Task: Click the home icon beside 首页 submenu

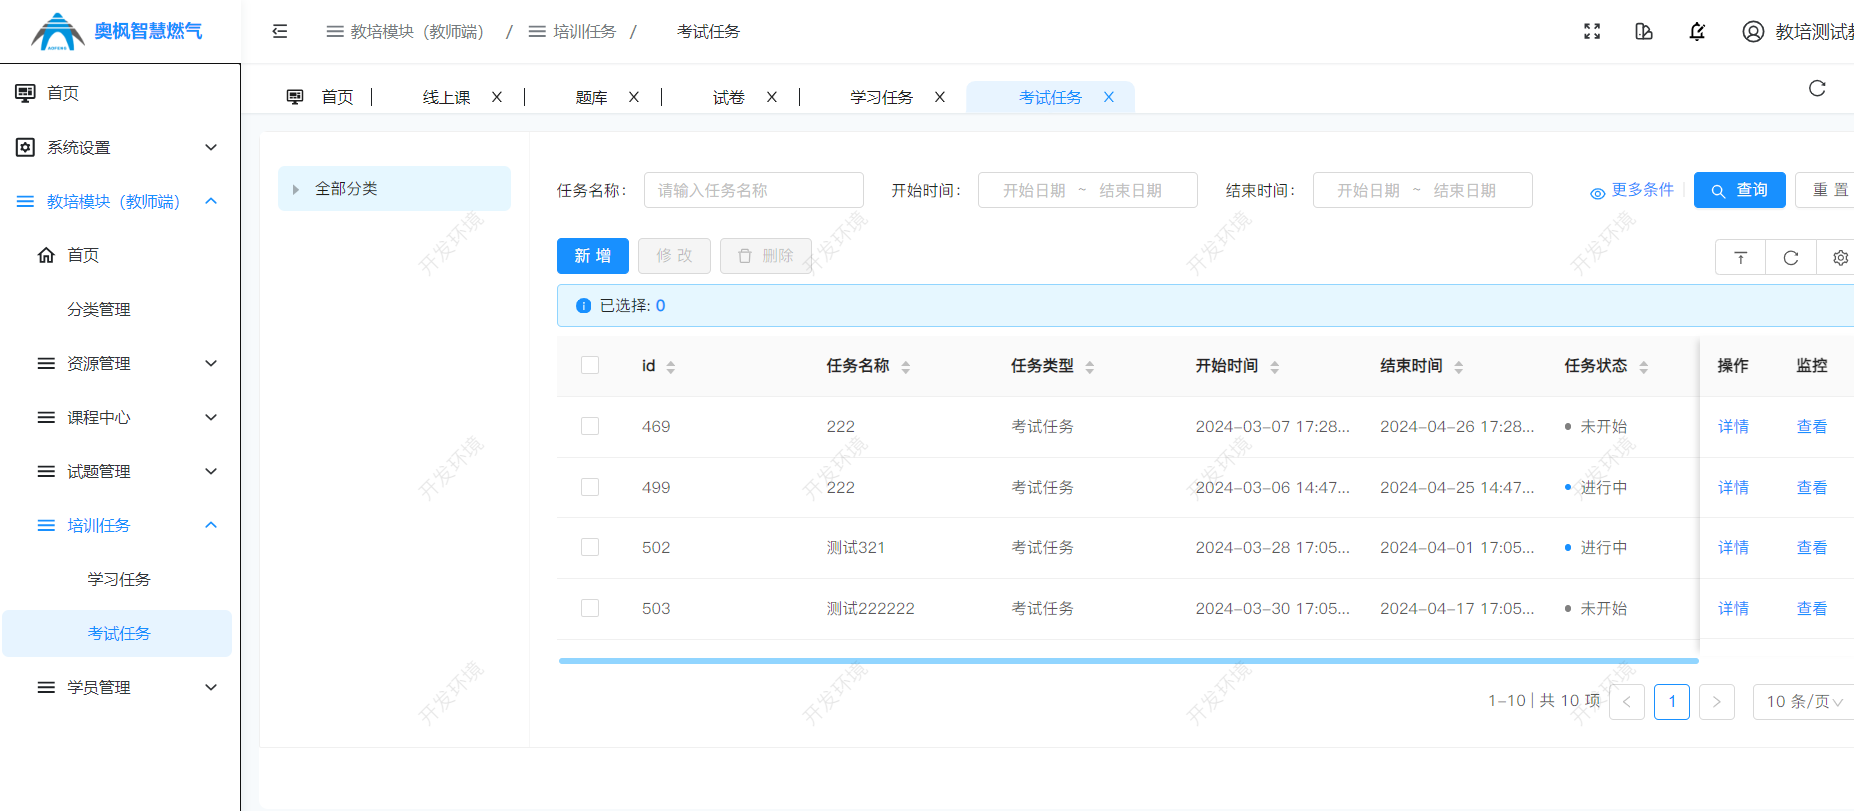Action: pyautogui.click(x=46, y=255)
